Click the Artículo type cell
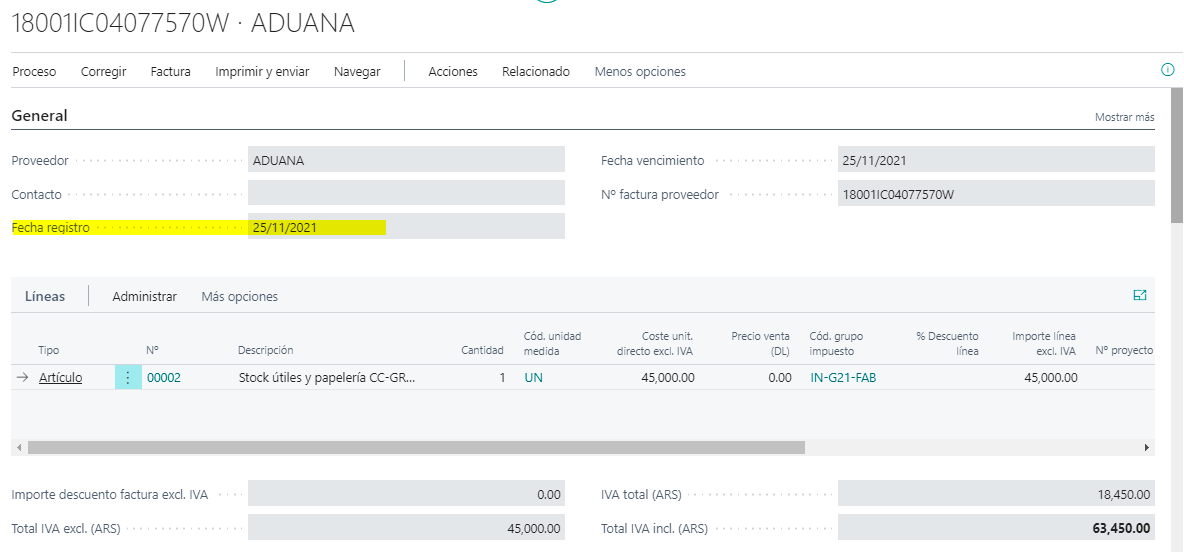The height and width of the screenshot is (552, 1184). pos(60,378)
